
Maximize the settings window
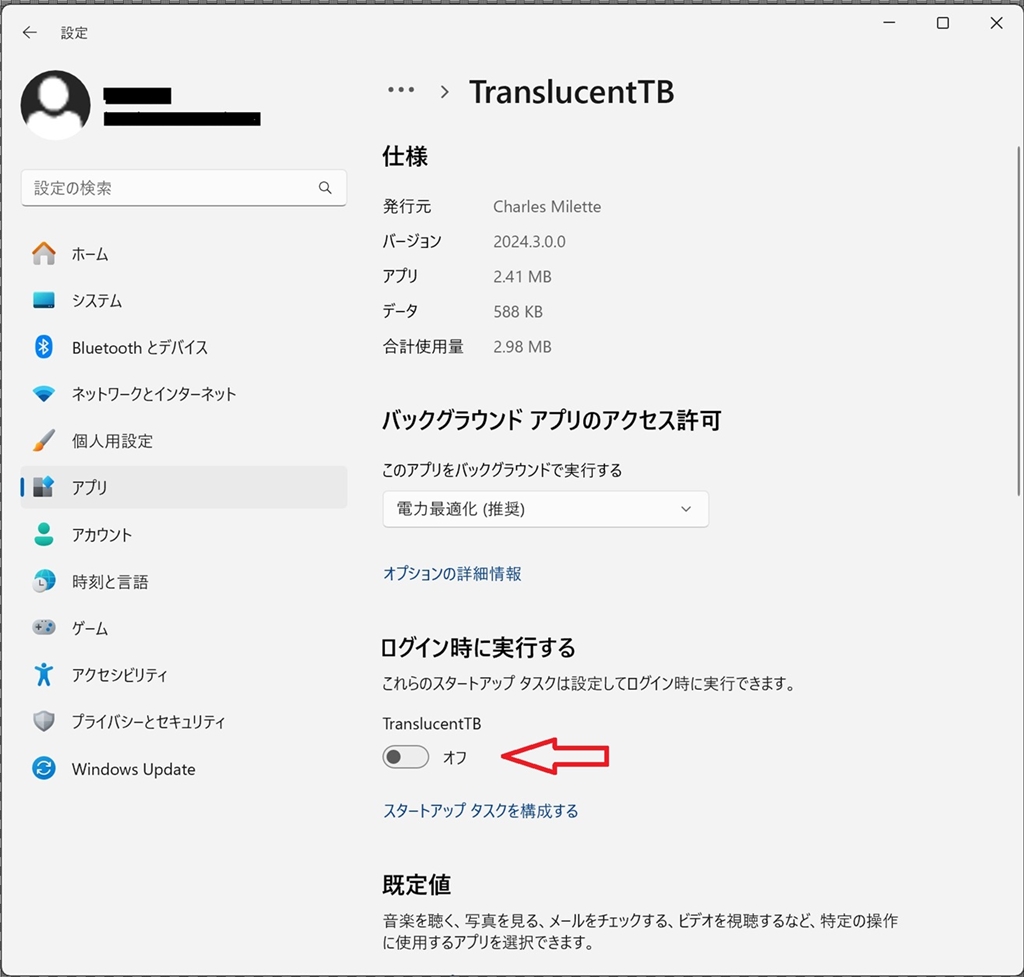pyautogui.click(x=942, y=23)
